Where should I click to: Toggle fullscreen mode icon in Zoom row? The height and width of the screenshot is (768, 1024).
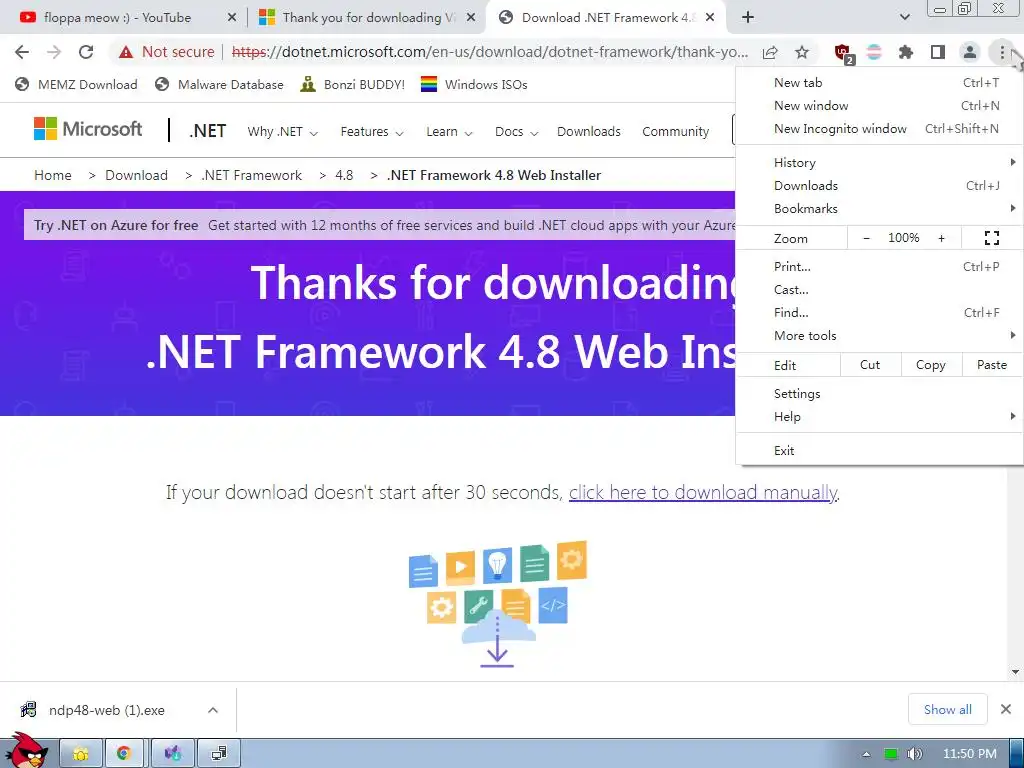[991, 238]
